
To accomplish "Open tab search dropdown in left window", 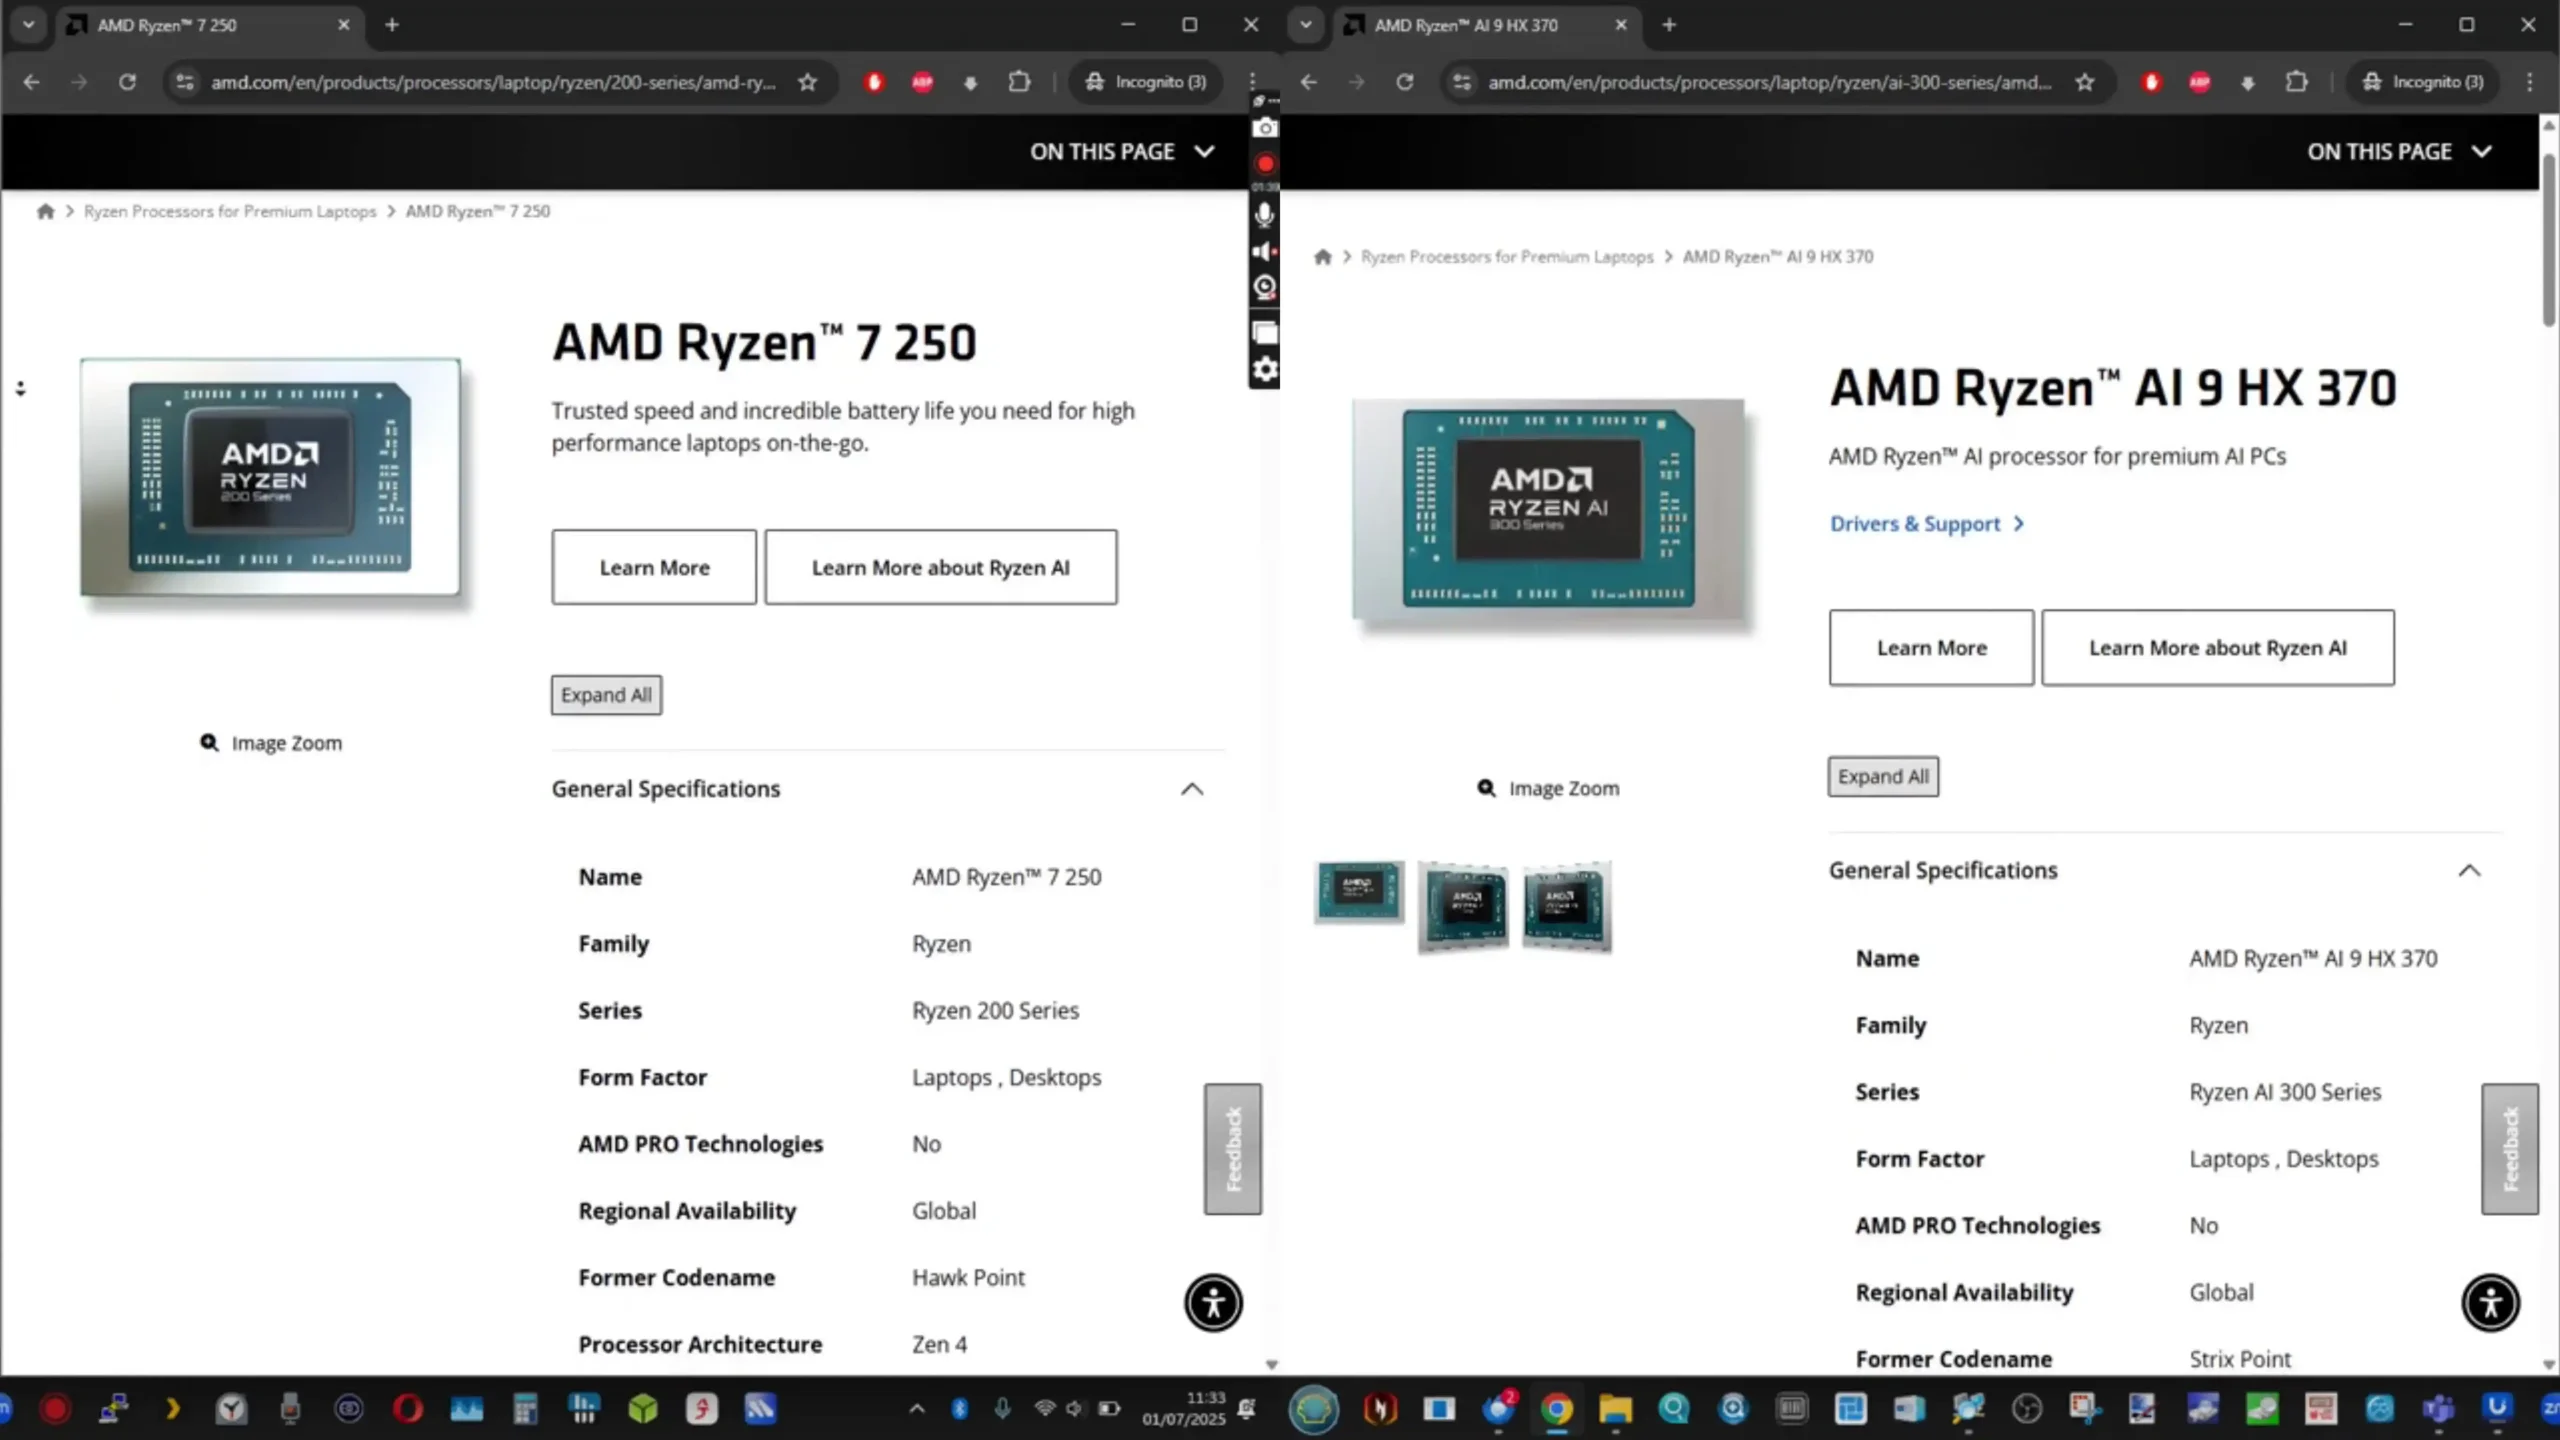I will [x=28, y=25].
